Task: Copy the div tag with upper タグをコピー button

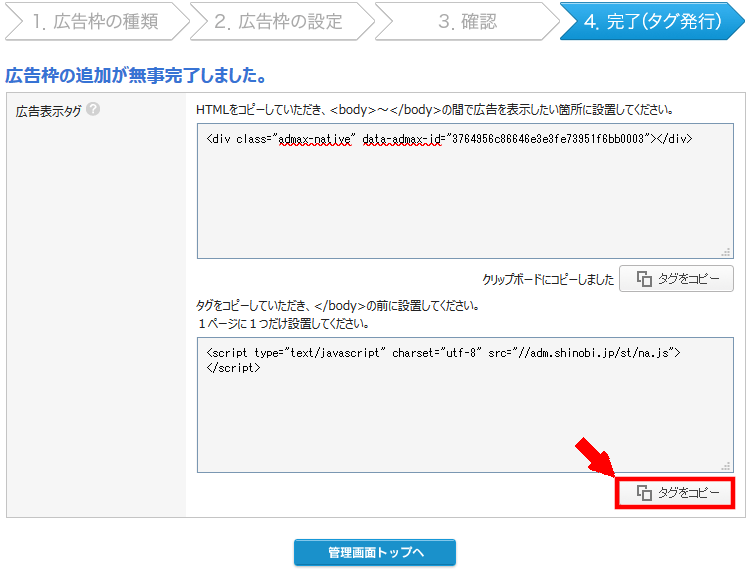Action: point(676,279)
